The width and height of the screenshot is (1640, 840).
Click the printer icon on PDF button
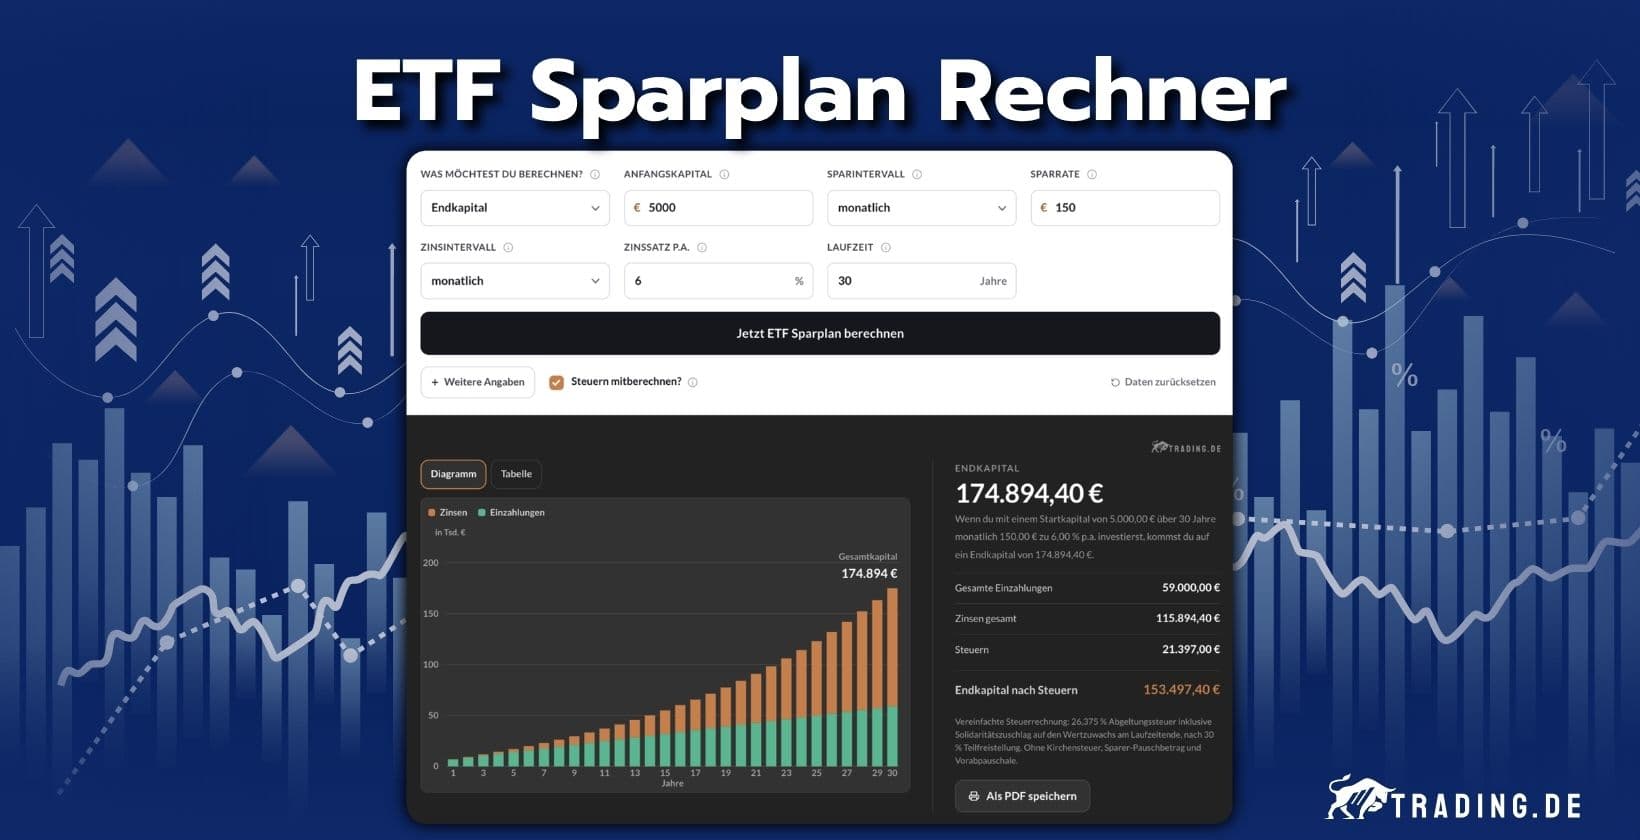974,796
